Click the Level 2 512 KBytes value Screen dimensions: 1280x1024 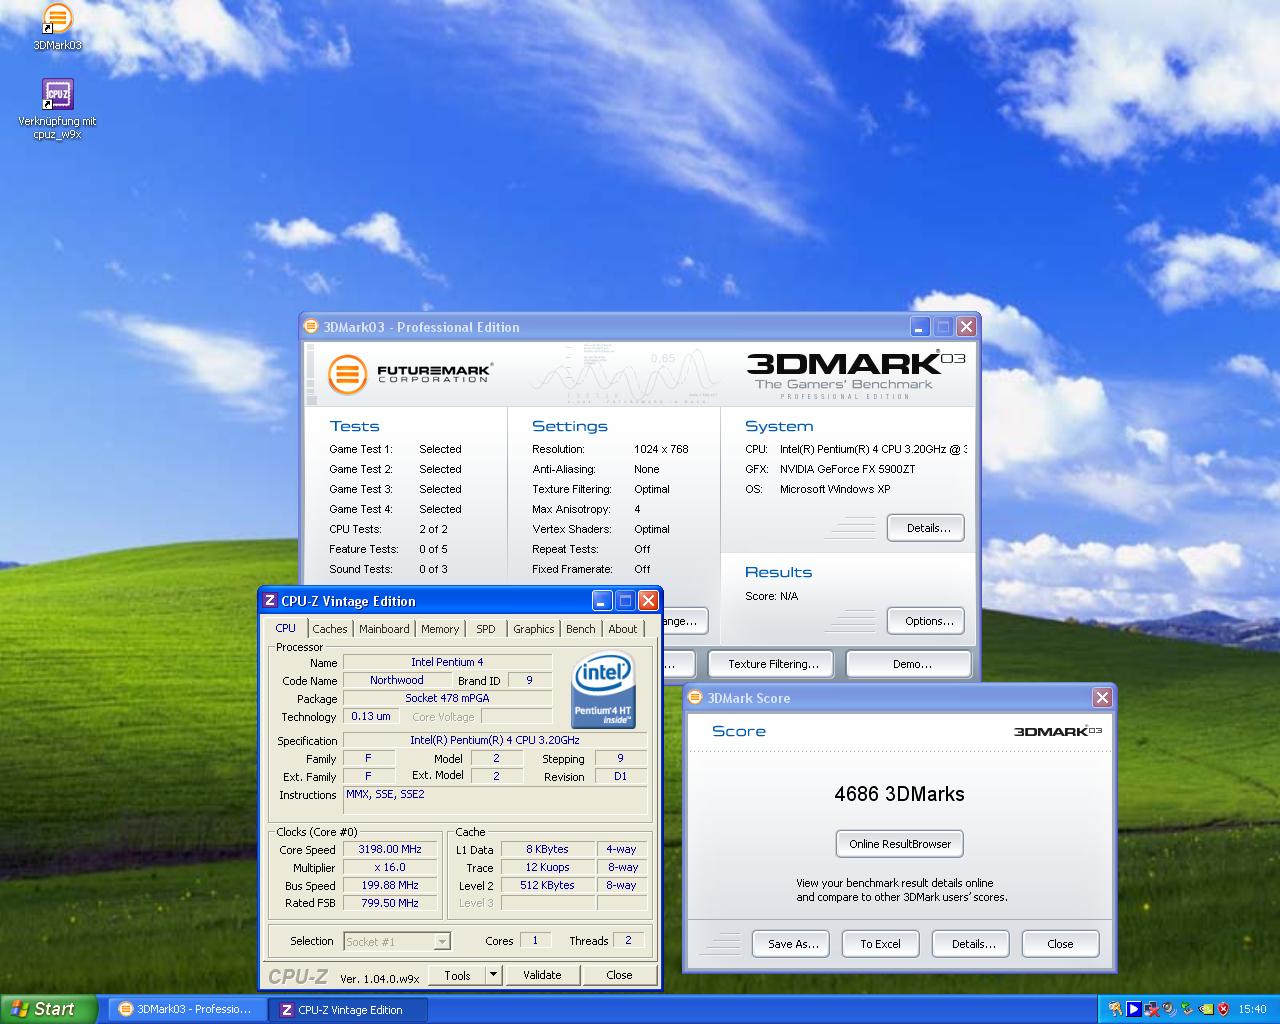pyautogui.click(x=547, y=885)
